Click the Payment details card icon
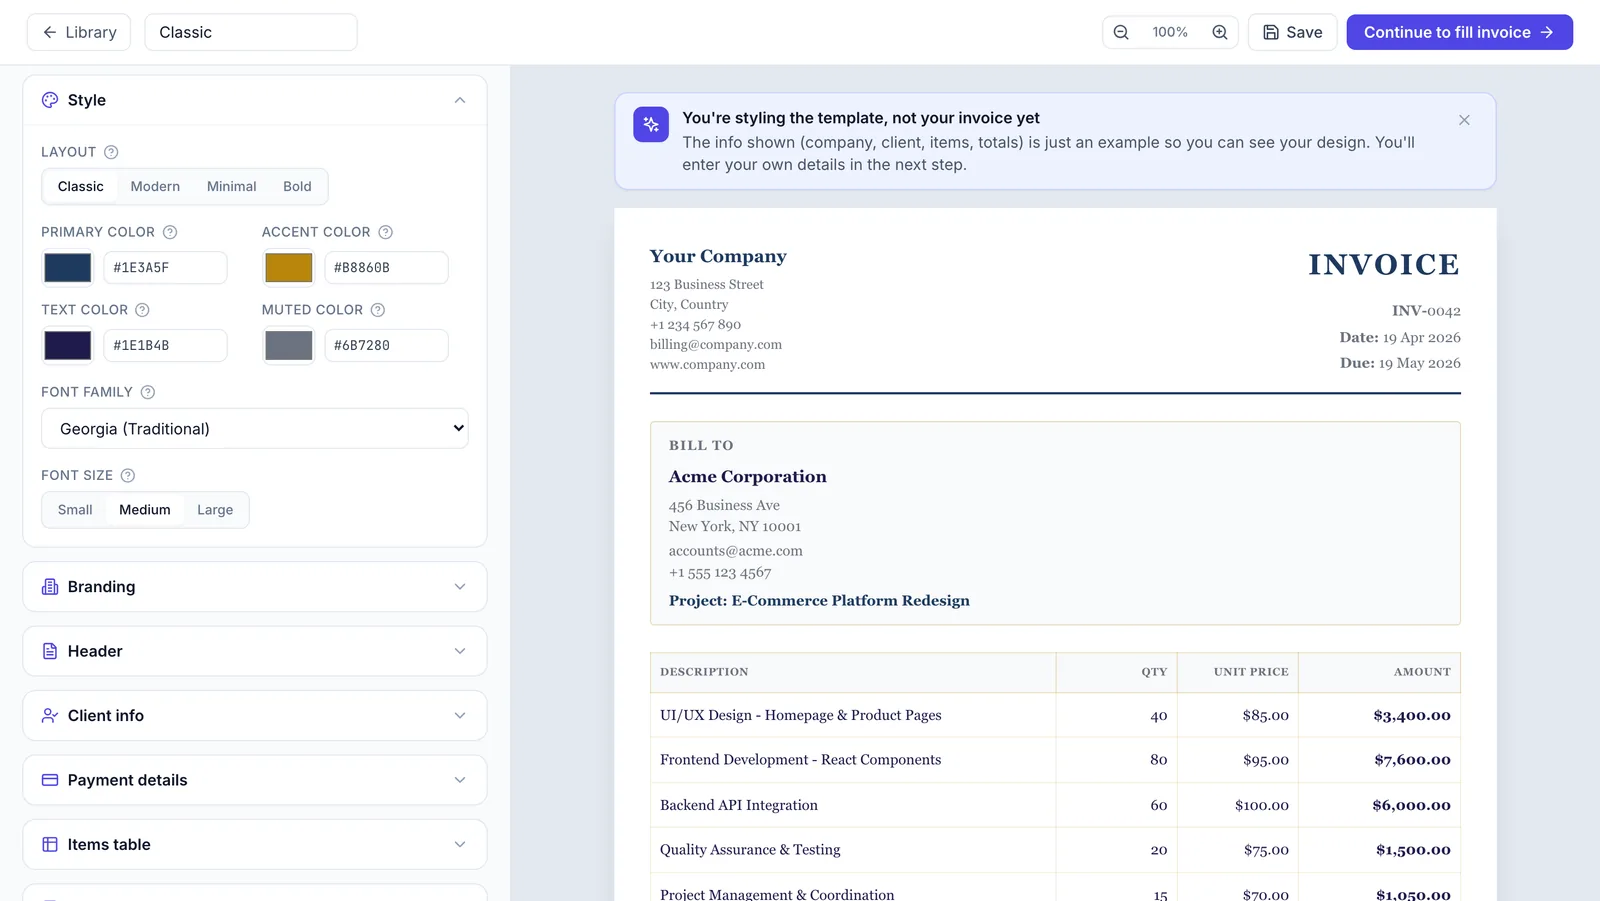Screen dimensions: 1600x901 49,780
